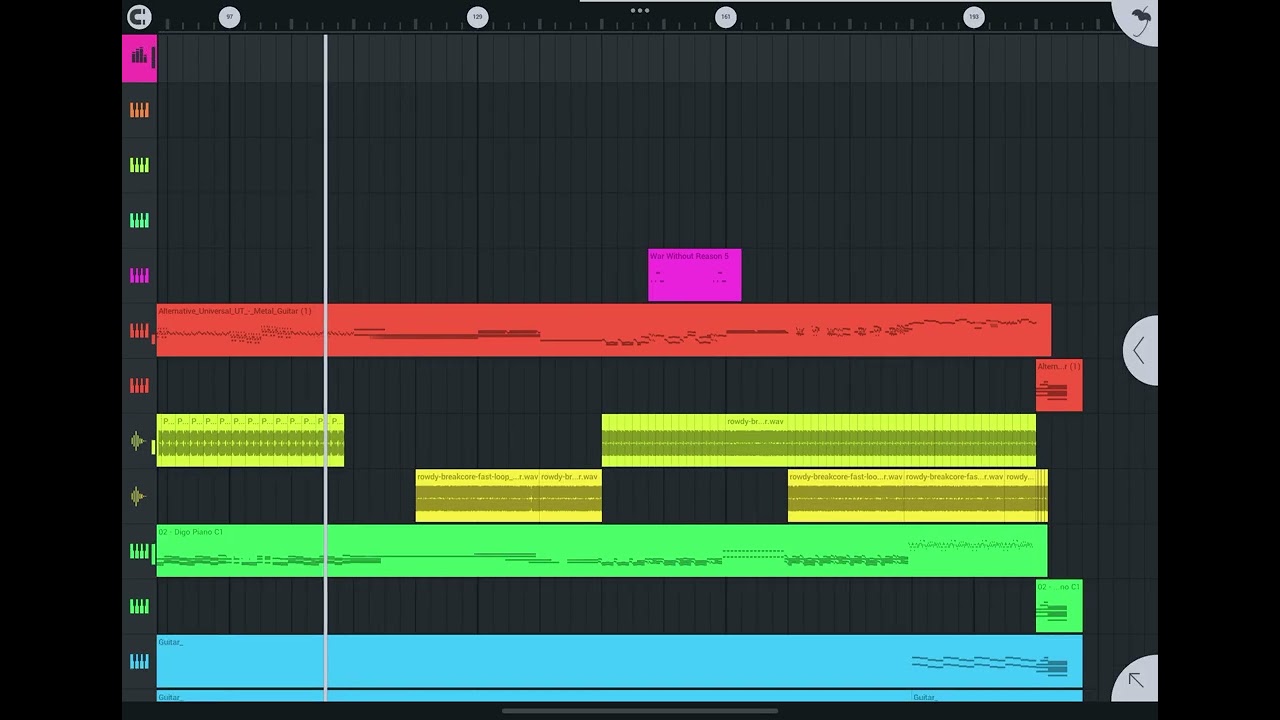Image resolution: width=1280 pixels, height=720 pixels.
Task: Select the long lime rowdy-br...r.wav clip
Action: (x=819, y=440)
